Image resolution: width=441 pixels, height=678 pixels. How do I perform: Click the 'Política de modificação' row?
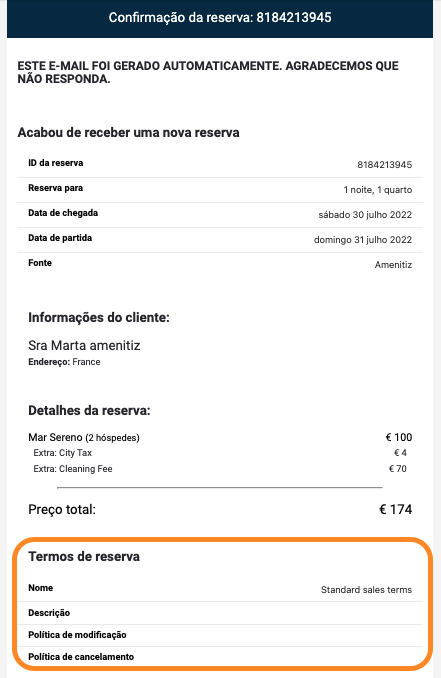point(220,635)
